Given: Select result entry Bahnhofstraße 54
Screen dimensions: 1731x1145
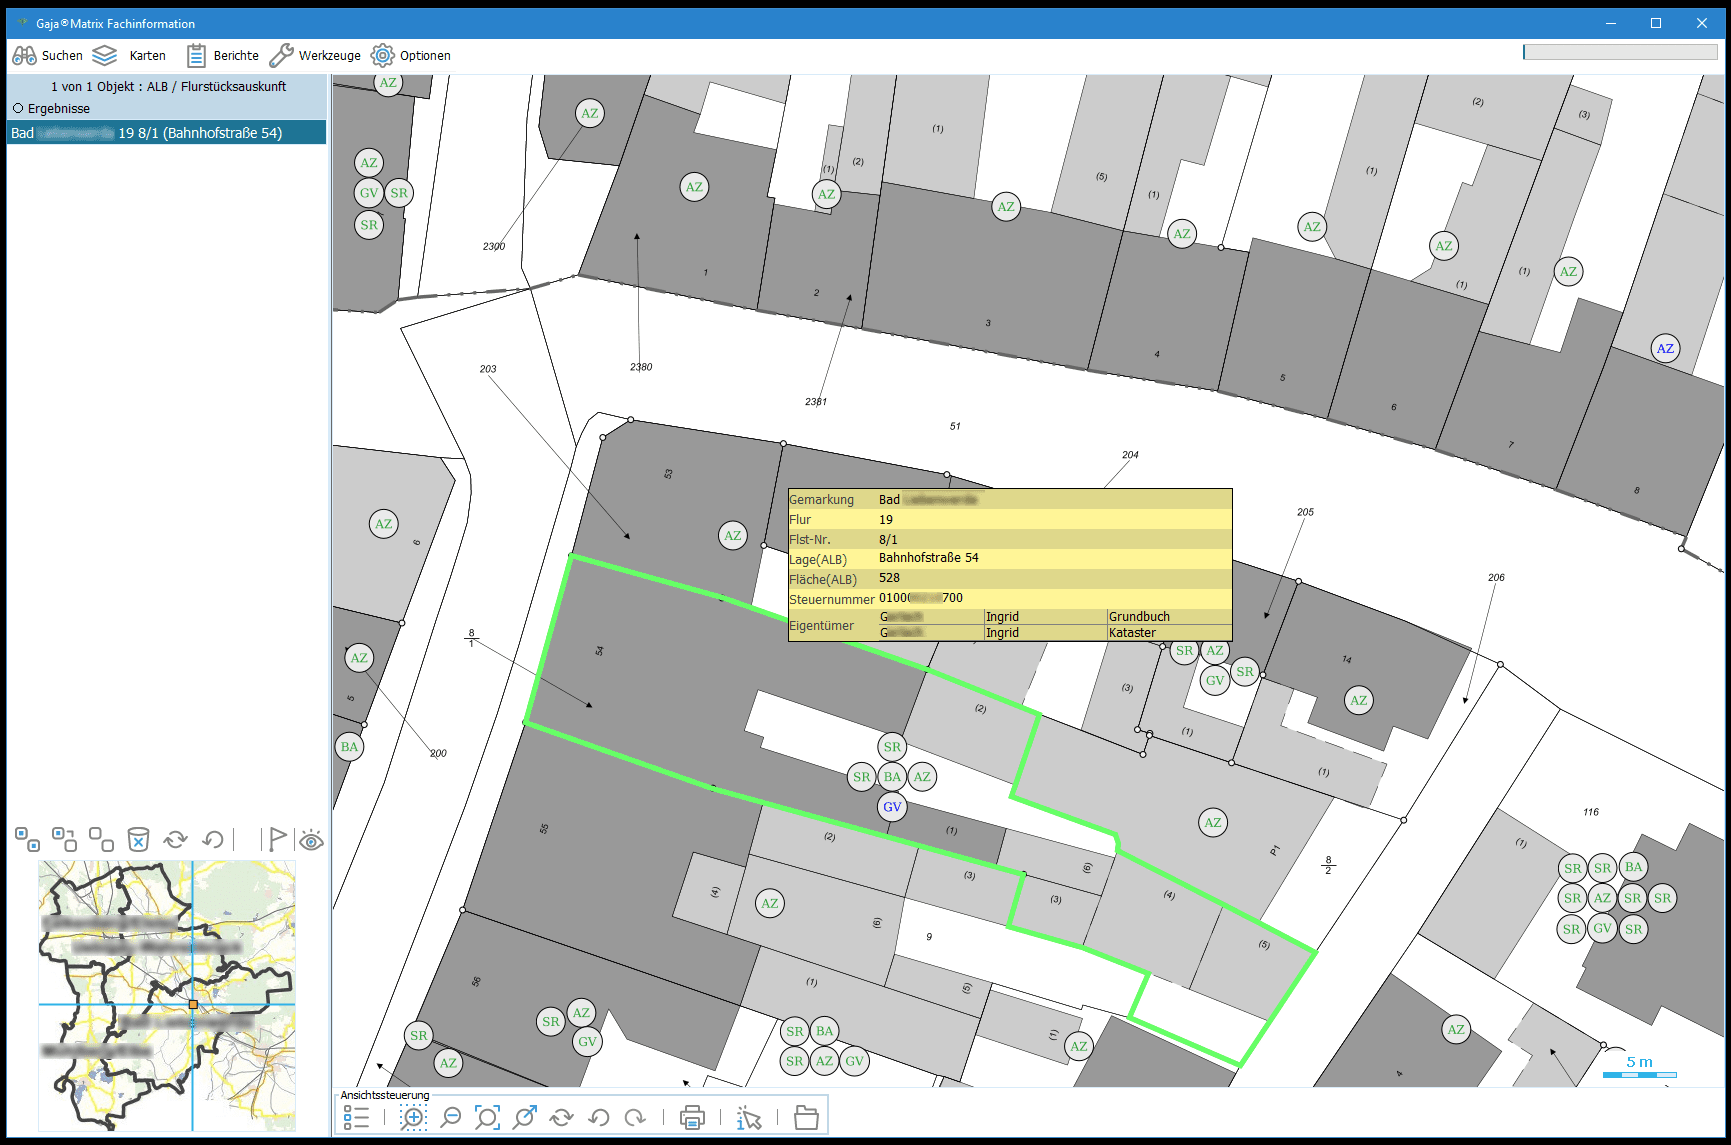Looking at the screenshot, I should [166, 133].
